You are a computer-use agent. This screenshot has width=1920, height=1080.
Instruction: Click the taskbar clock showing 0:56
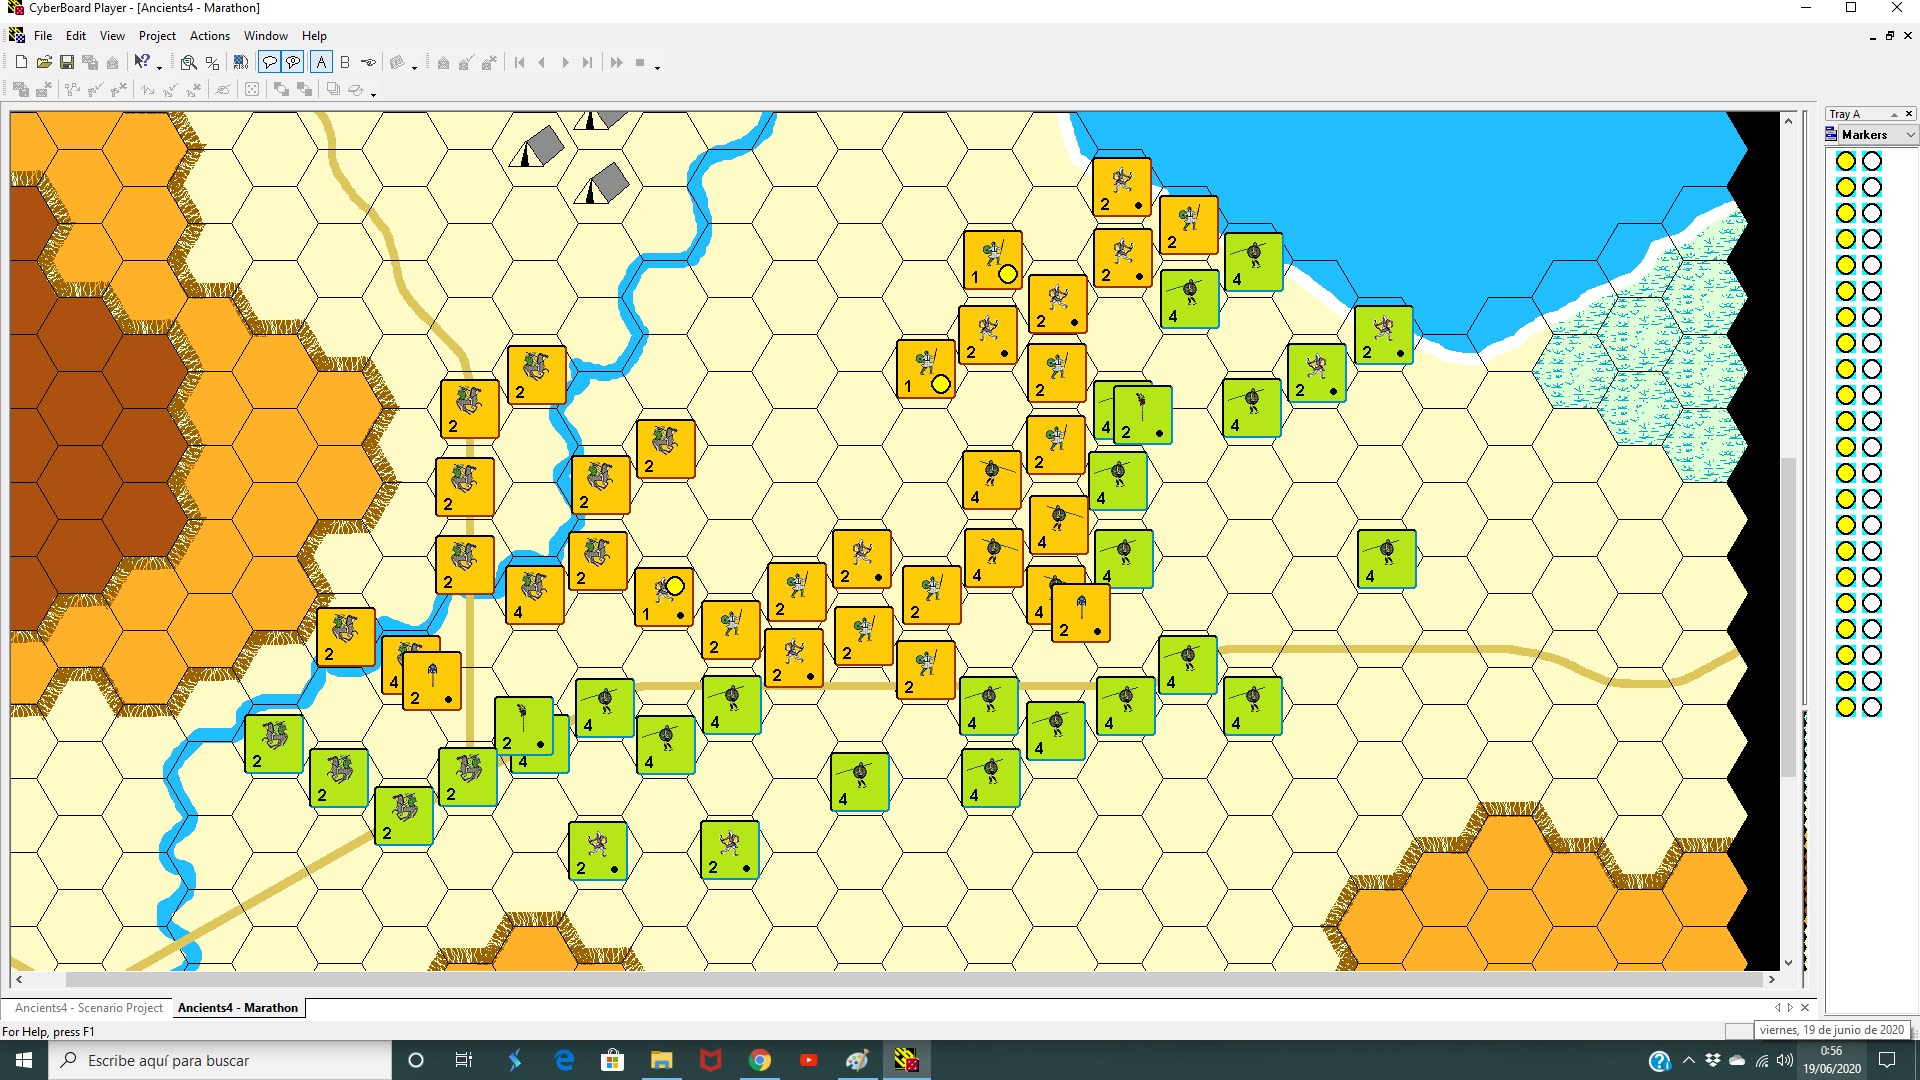coord(1832,1060)
